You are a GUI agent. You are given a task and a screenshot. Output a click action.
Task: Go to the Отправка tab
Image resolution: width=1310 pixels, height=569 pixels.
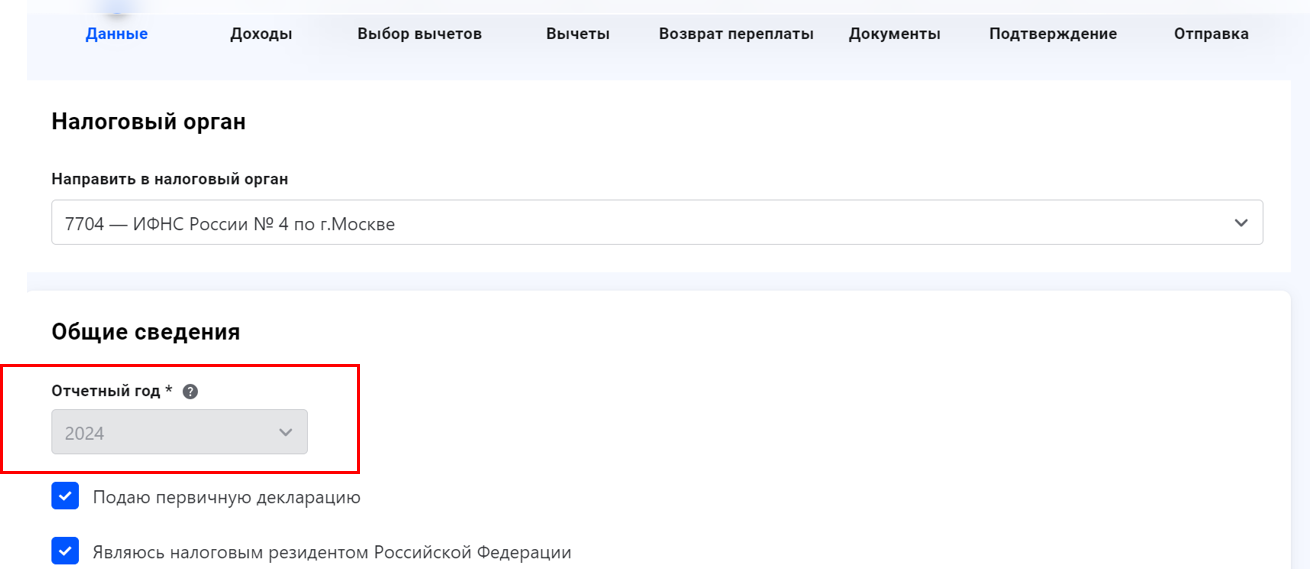tap(1211, 34)
